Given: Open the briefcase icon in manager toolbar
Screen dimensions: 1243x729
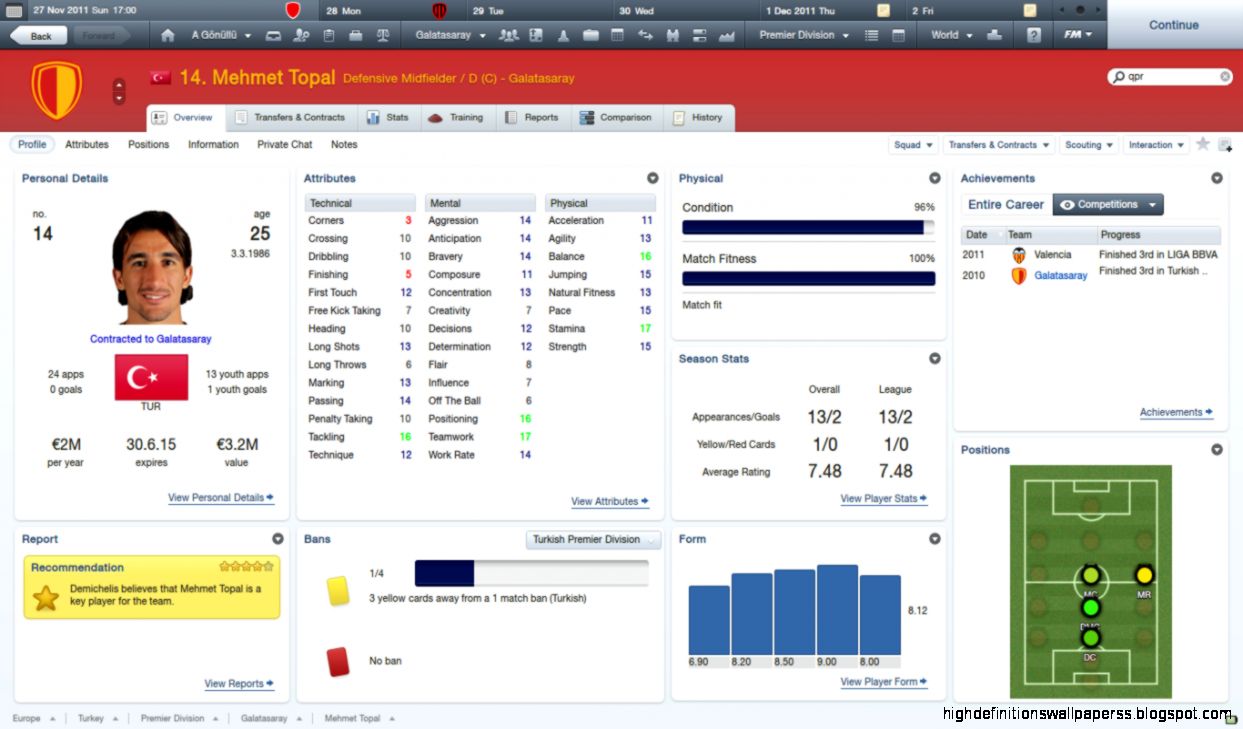Looking at the screenshot, I should 355,35.
